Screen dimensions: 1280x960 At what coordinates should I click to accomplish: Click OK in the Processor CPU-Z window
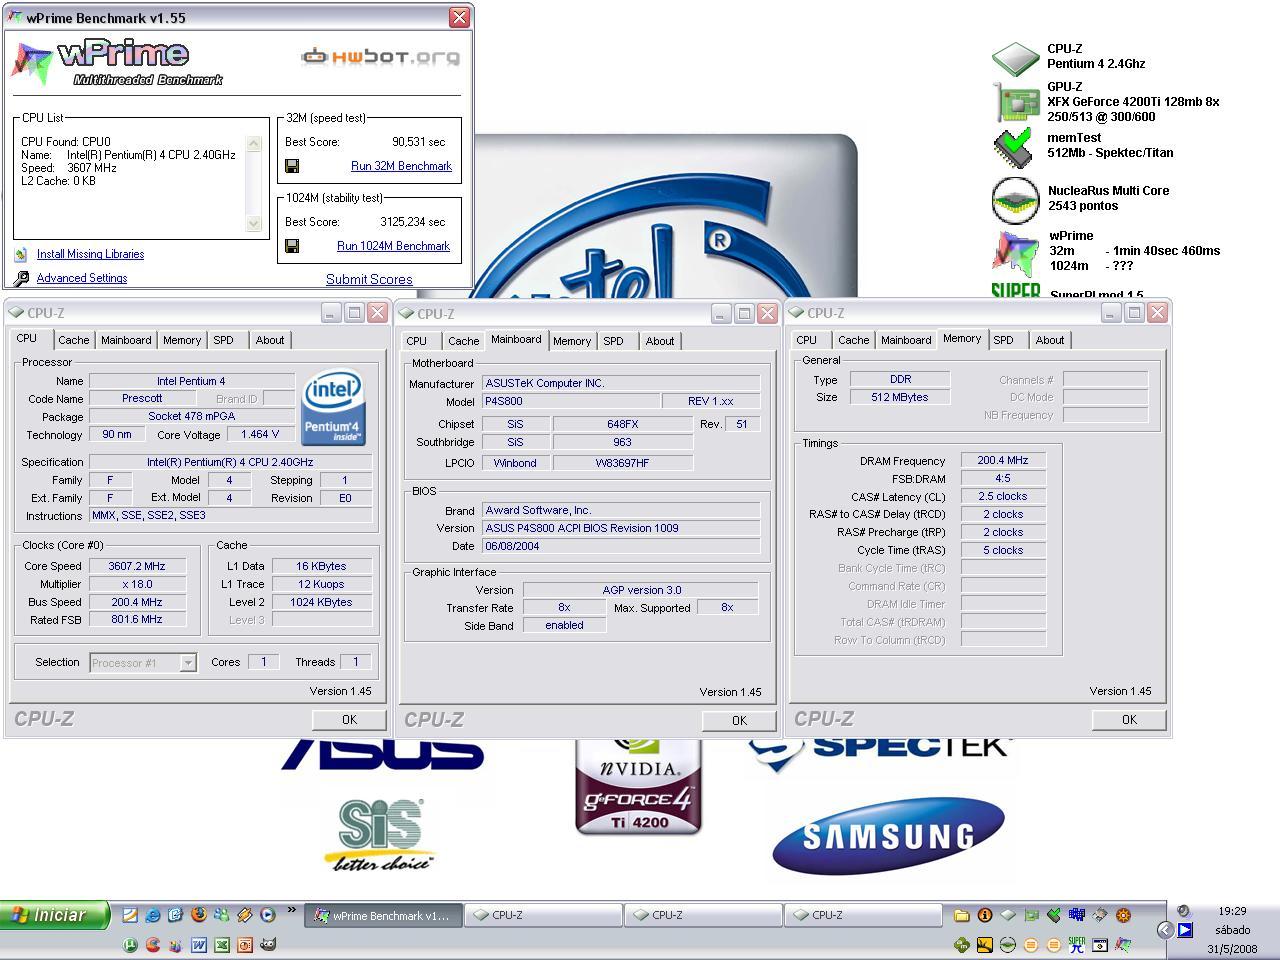click(x=349, y=719)
